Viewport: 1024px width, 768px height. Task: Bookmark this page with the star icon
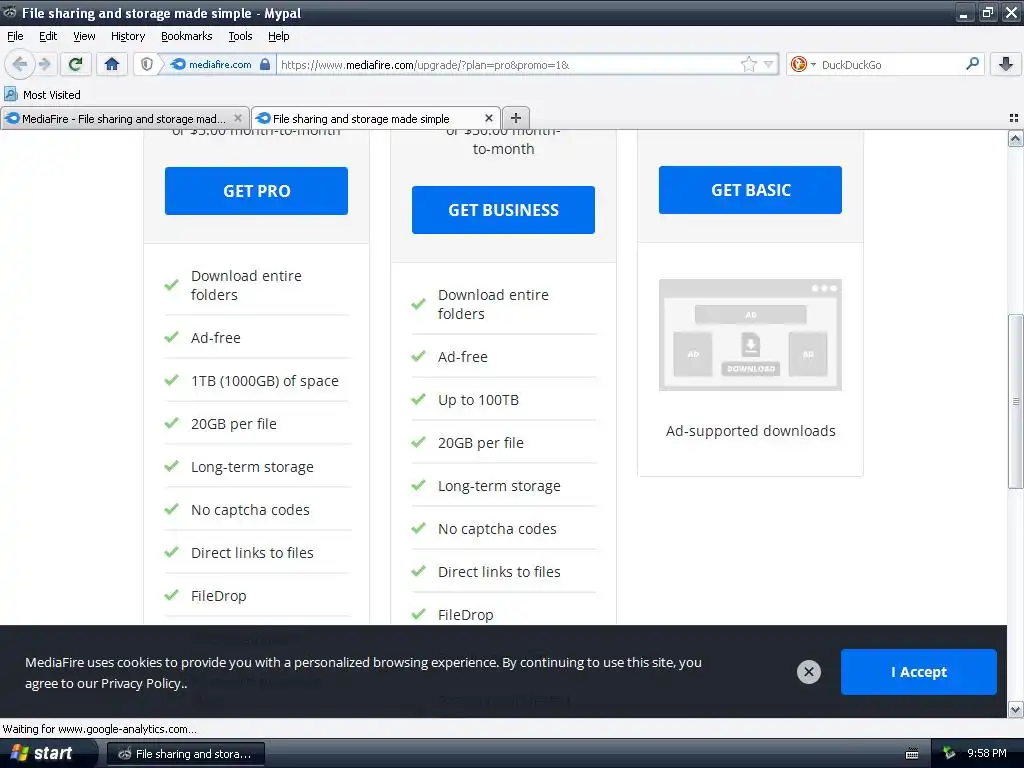pyautogui.click(x=748, y=64)
